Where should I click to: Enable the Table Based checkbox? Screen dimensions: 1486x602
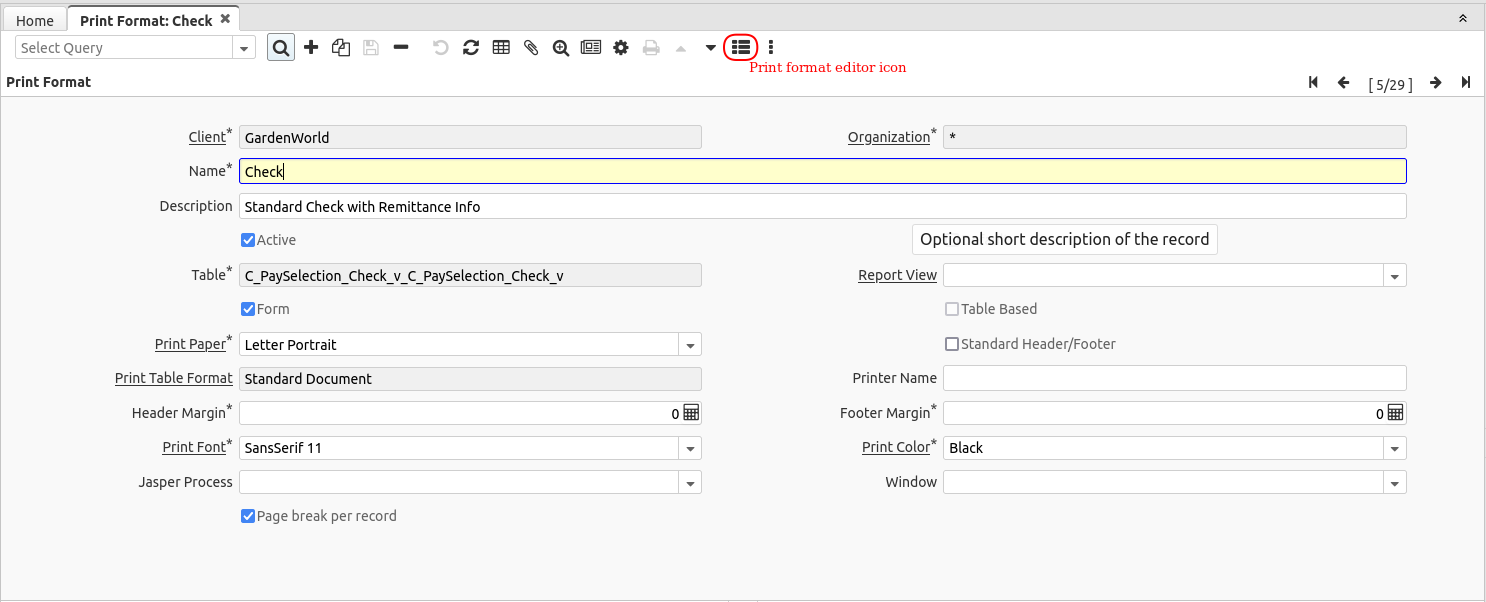click(x=952, y=309)
